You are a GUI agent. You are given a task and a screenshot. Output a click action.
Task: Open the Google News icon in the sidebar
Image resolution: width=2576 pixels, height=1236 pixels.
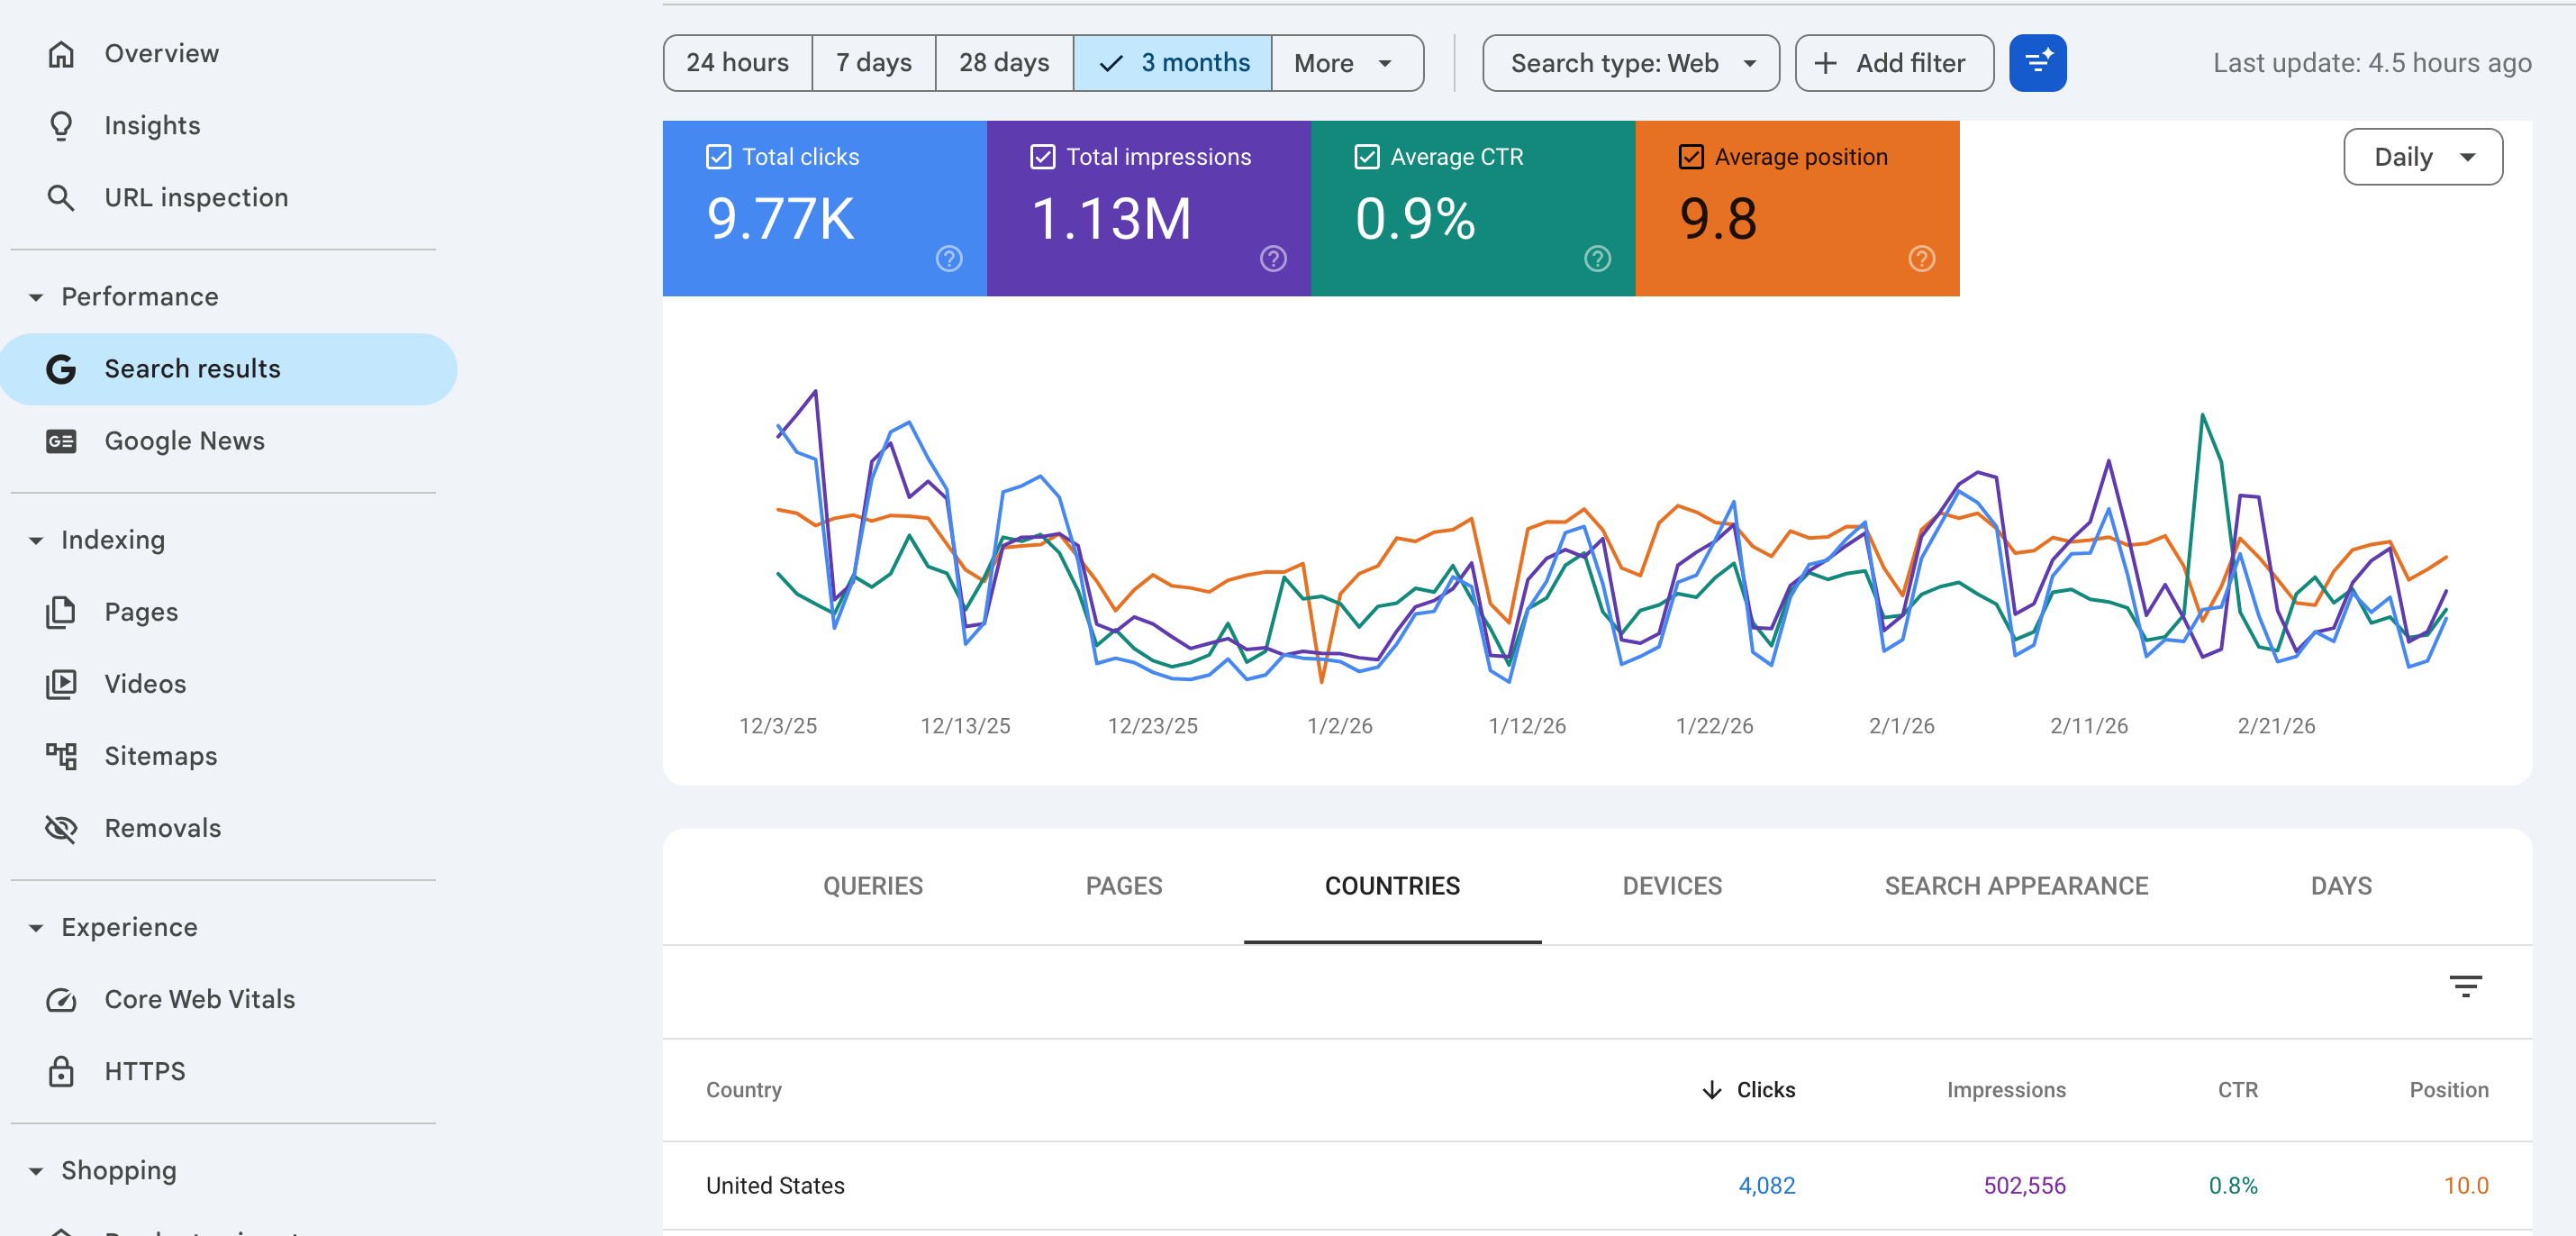click(x=61, y=441)
